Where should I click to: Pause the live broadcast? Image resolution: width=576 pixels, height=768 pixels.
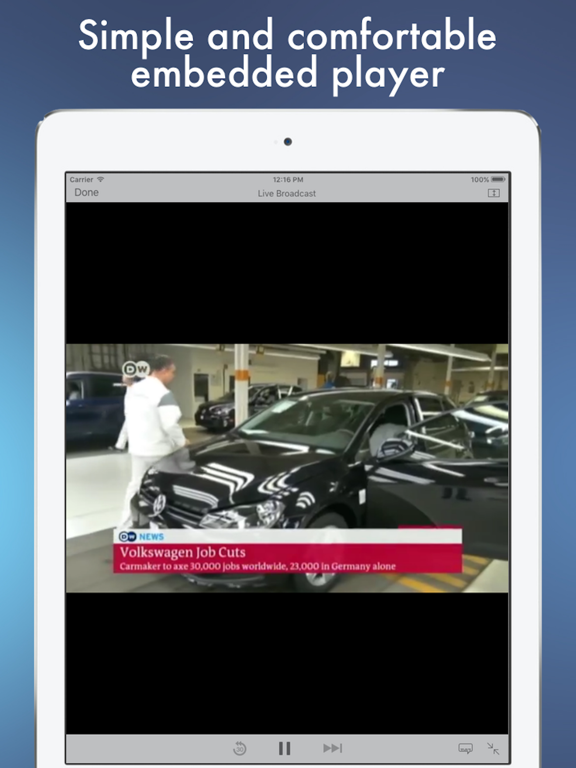285,748
